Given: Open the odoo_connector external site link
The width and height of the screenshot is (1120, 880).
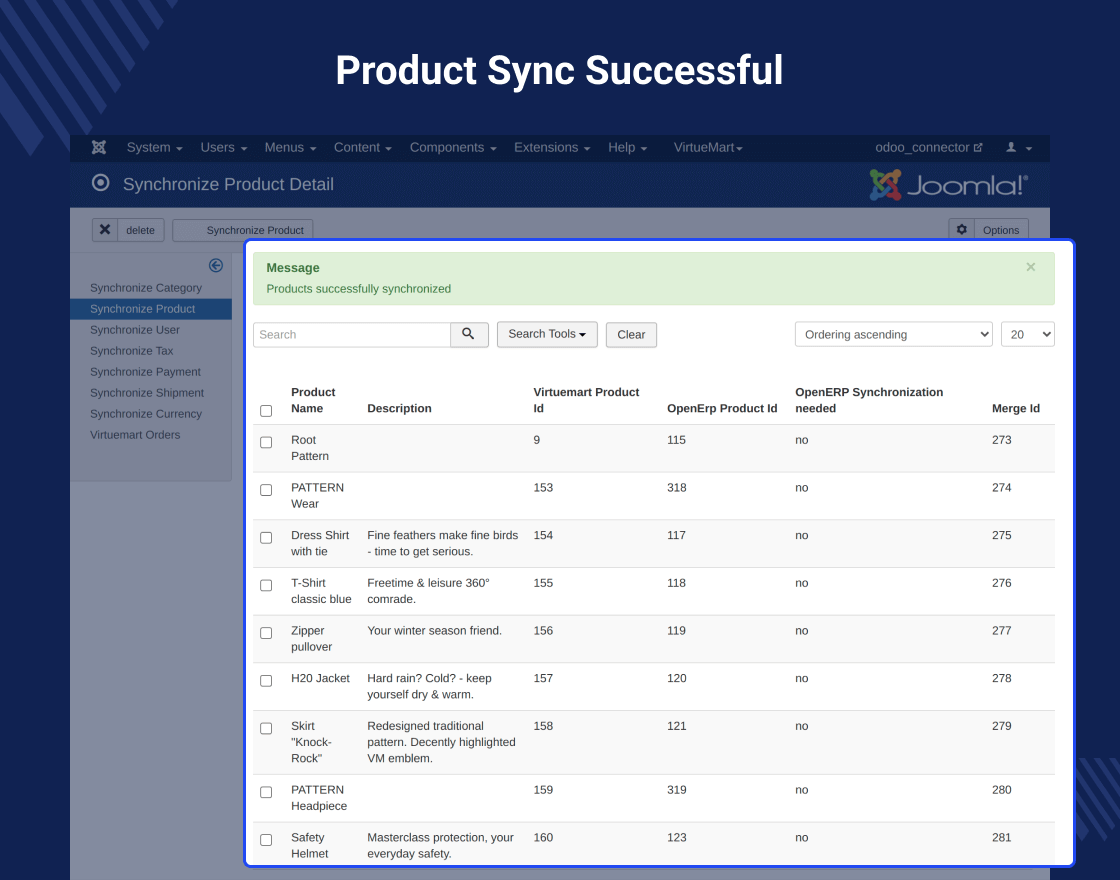Looking at the screenshot, I should point(929,148).
